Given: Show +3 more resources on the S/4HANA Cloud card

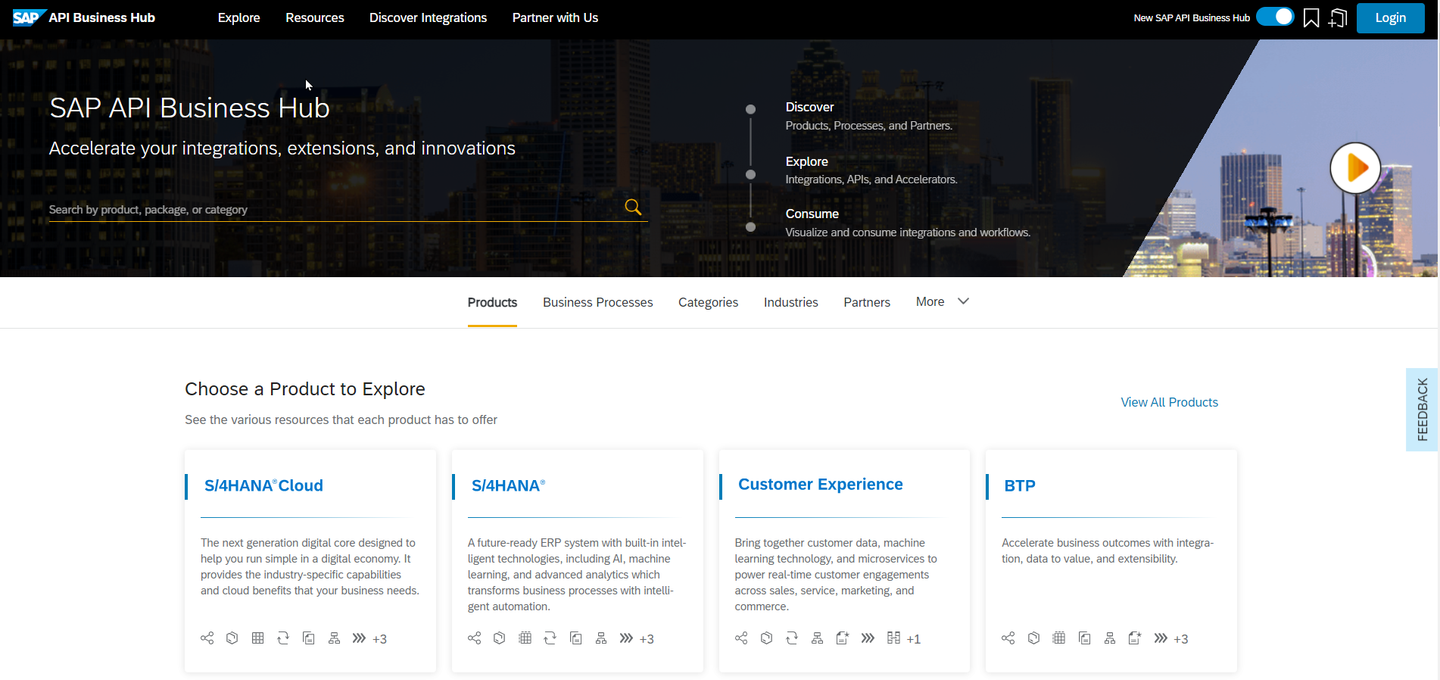Looking at the screenshot, I should (380, 639).
